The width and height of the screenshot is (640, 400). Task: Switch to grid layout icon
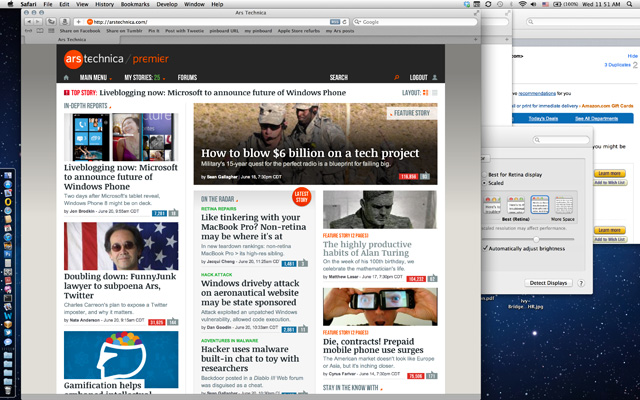point(426,93)
